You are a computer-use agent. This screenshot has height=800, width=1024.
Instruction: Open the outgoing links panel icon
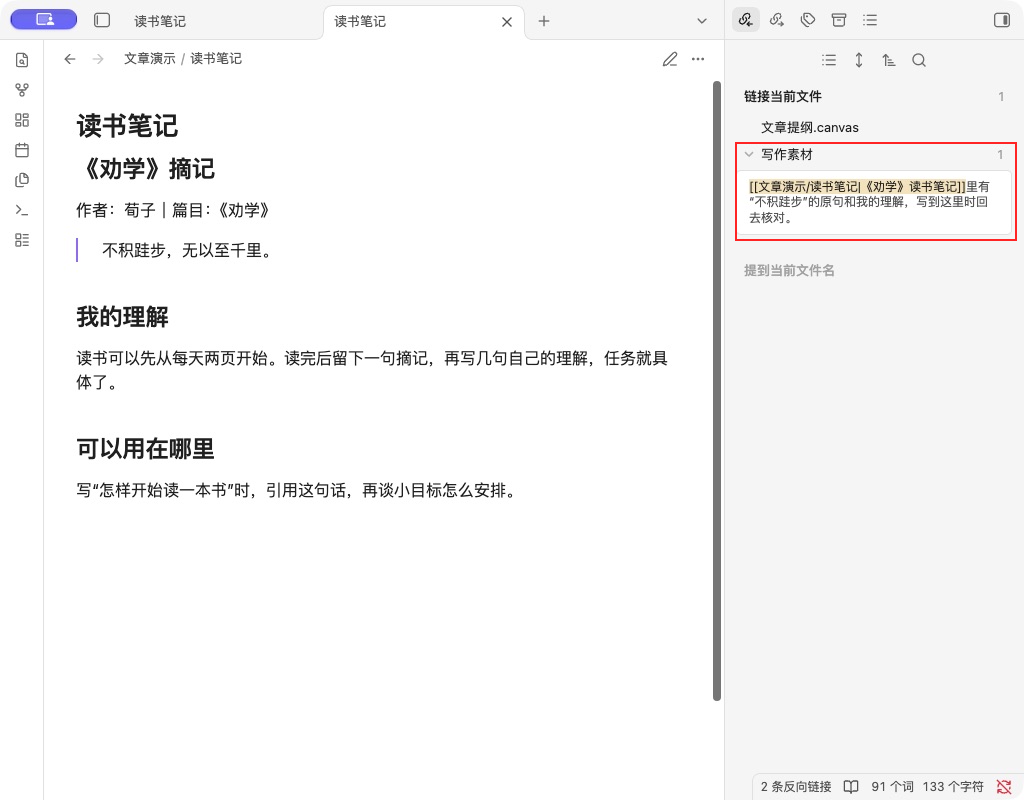click(776, 20)
